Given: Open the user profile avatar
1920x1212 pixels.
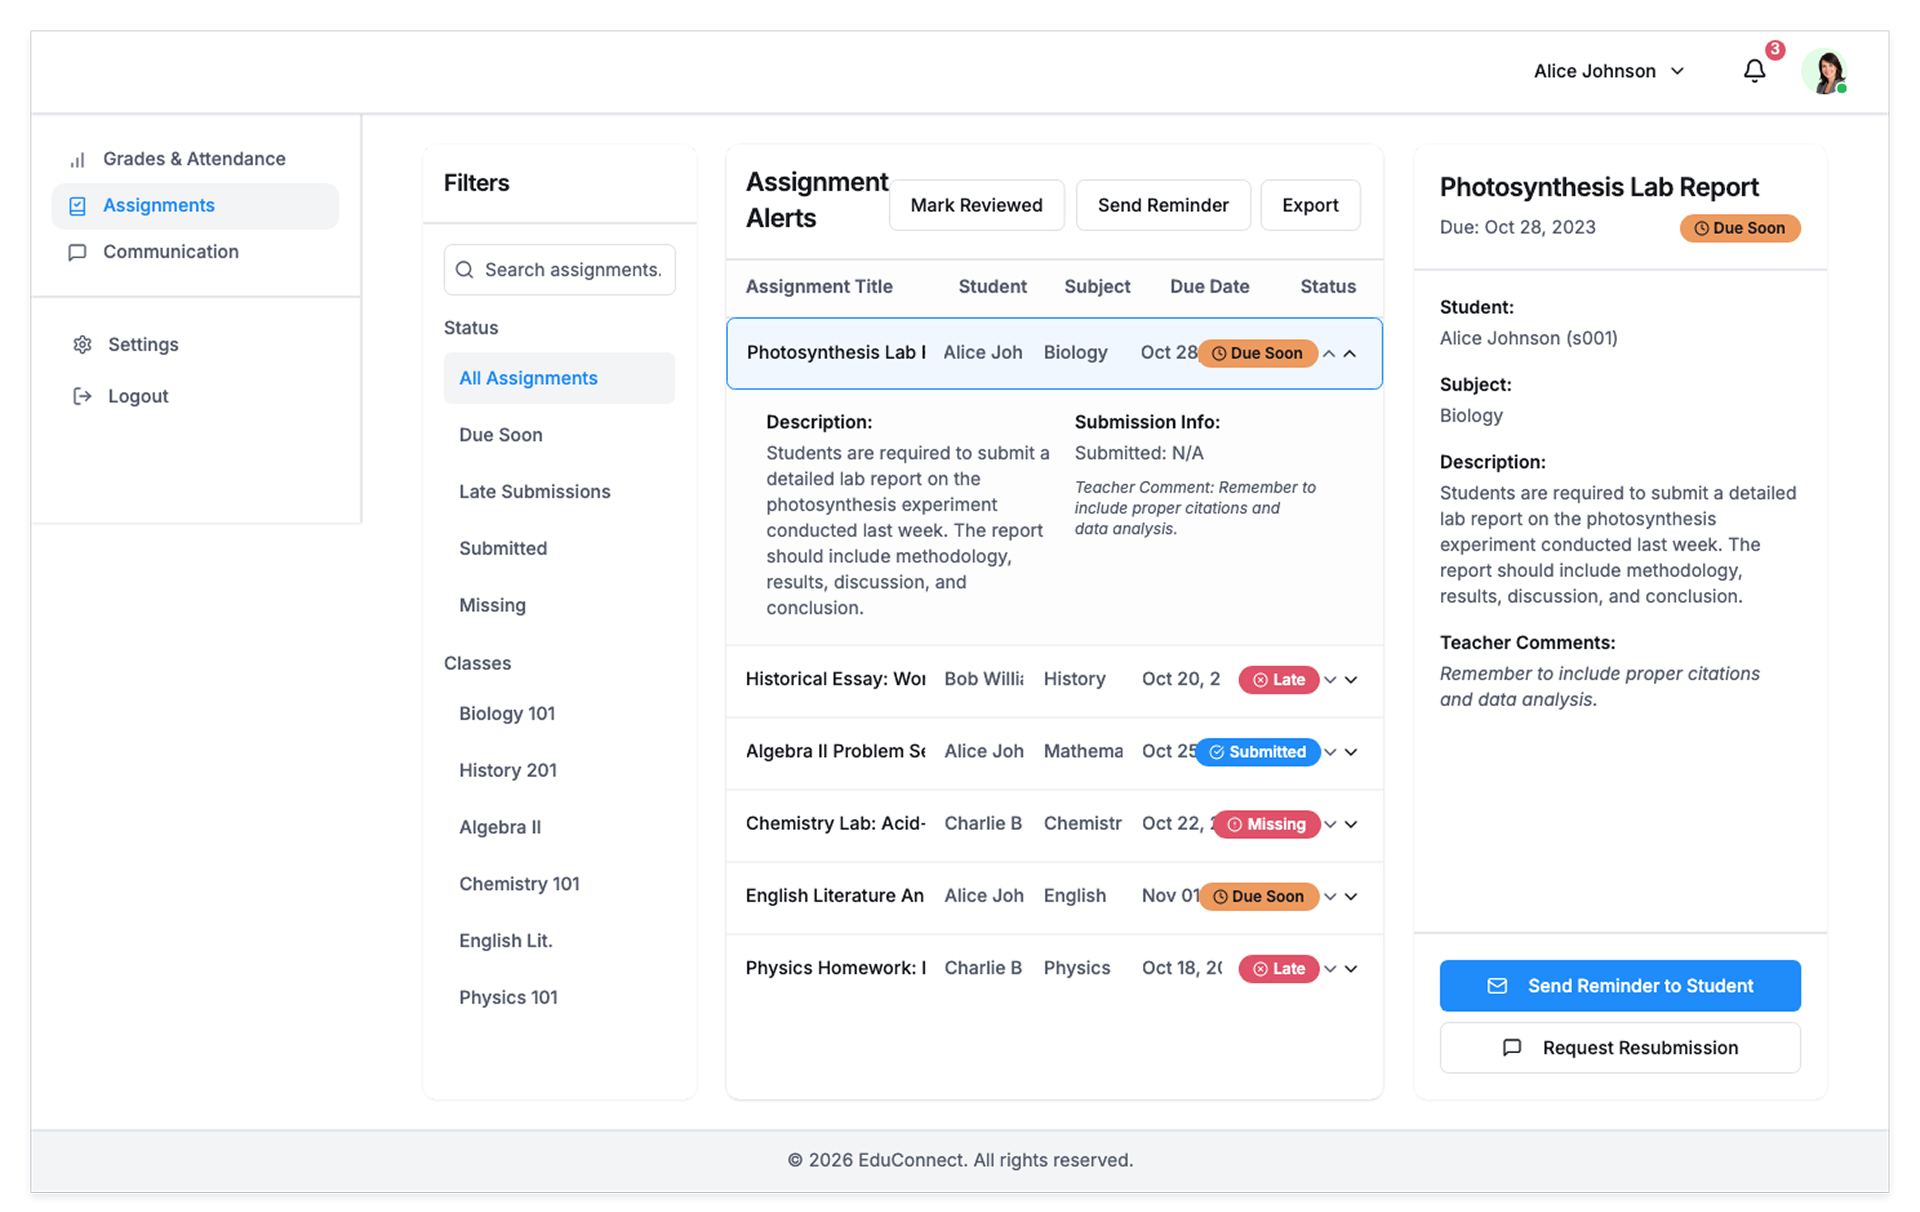Looking at the screenshot, I should click(1826, 72).
